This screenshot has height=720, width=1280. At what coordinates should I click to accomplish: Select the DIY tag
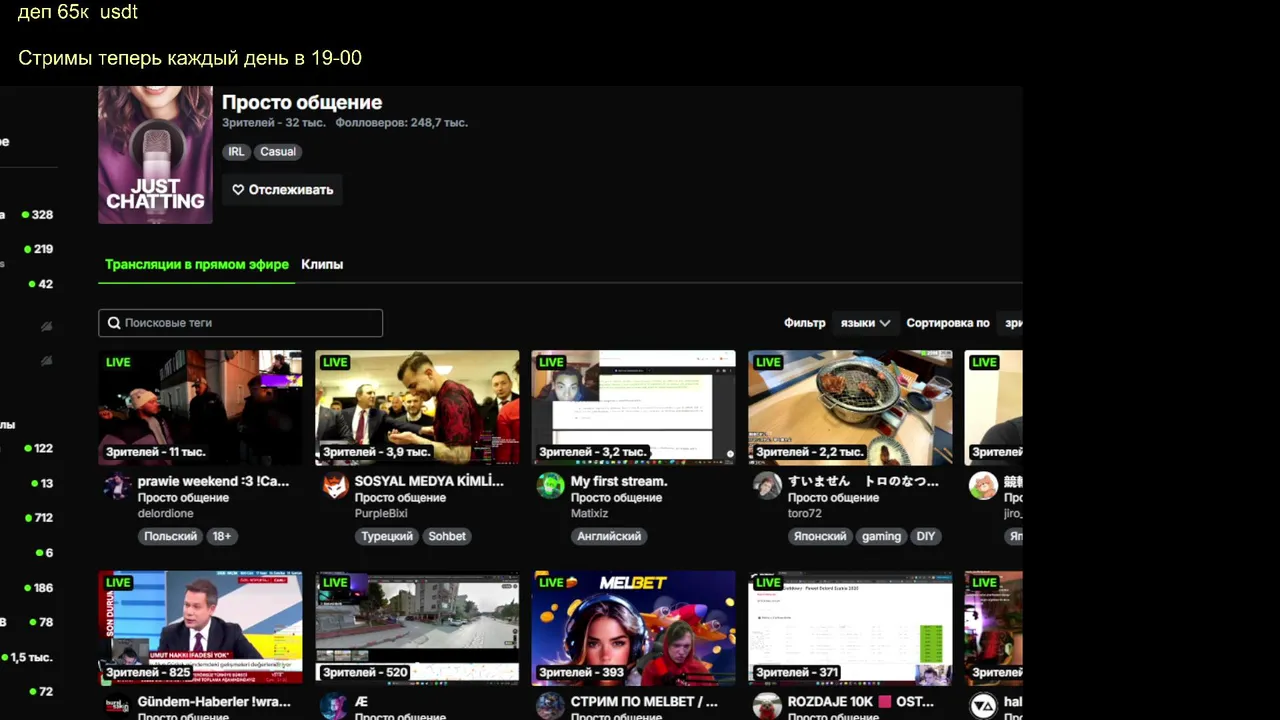click(926, 537)
